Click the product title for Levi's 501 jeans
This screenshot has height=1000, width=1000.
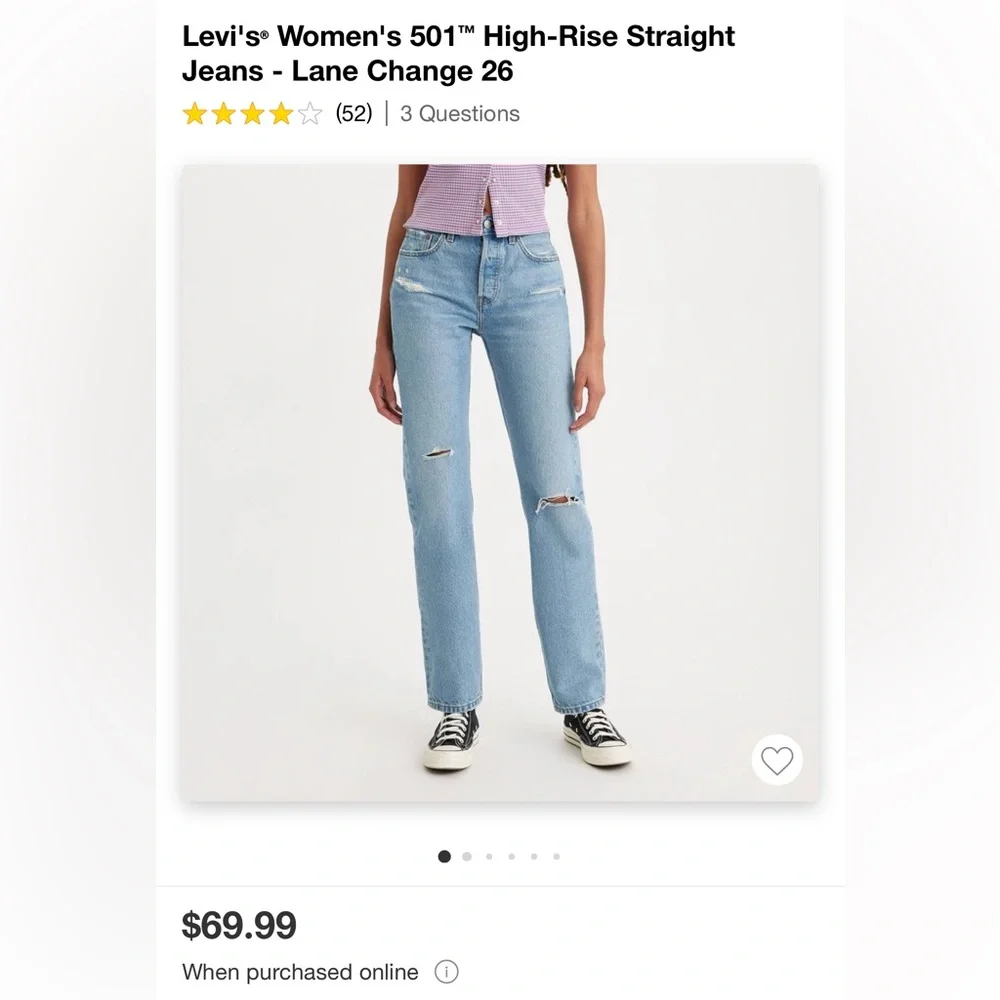457,53
